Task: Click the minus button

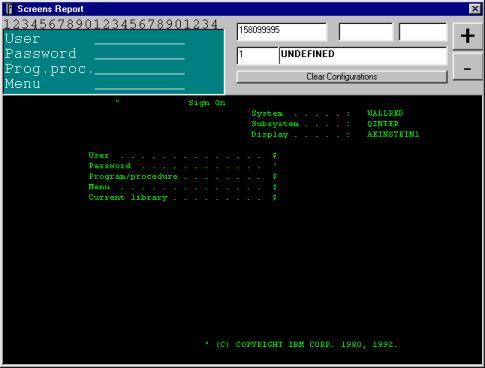Action: pyautogui.click(x=467, y=68)
